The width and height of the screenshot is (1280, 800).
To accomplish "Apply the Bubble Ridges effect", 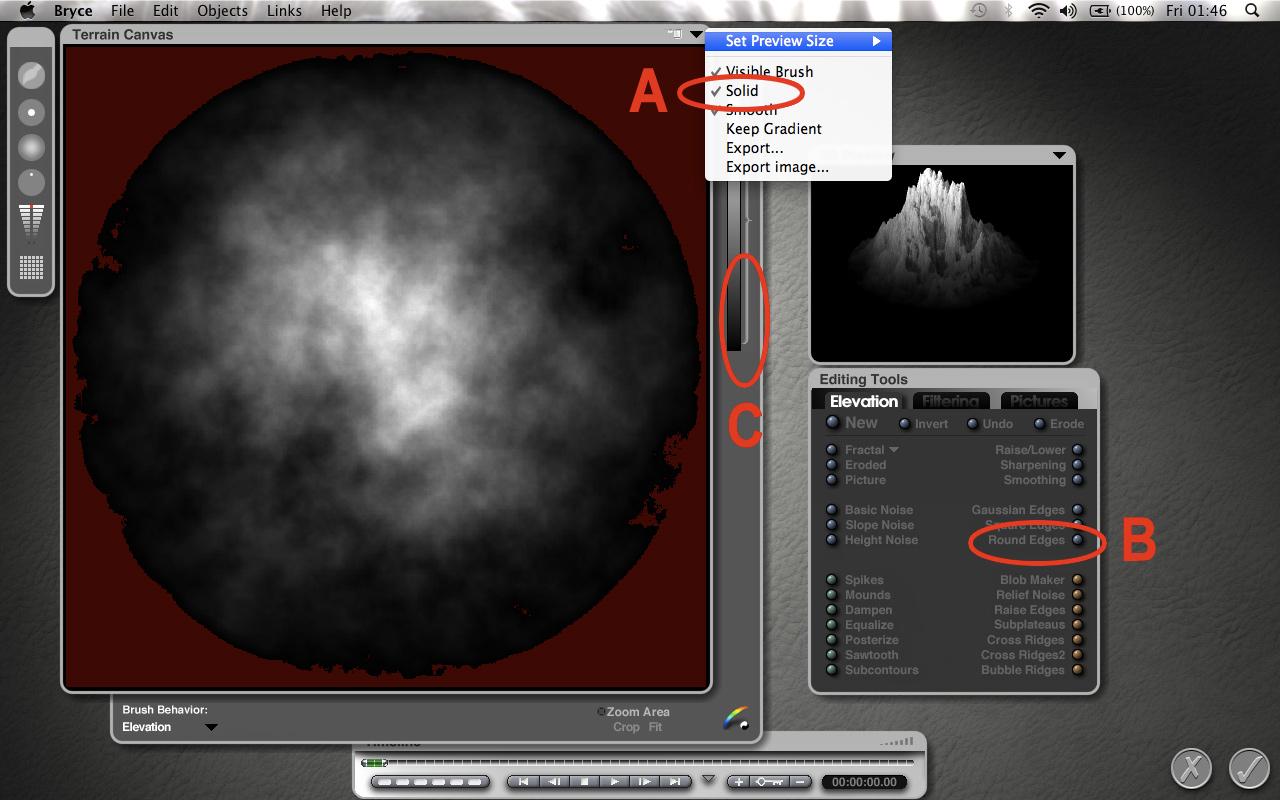I will tap(1078, 670).
